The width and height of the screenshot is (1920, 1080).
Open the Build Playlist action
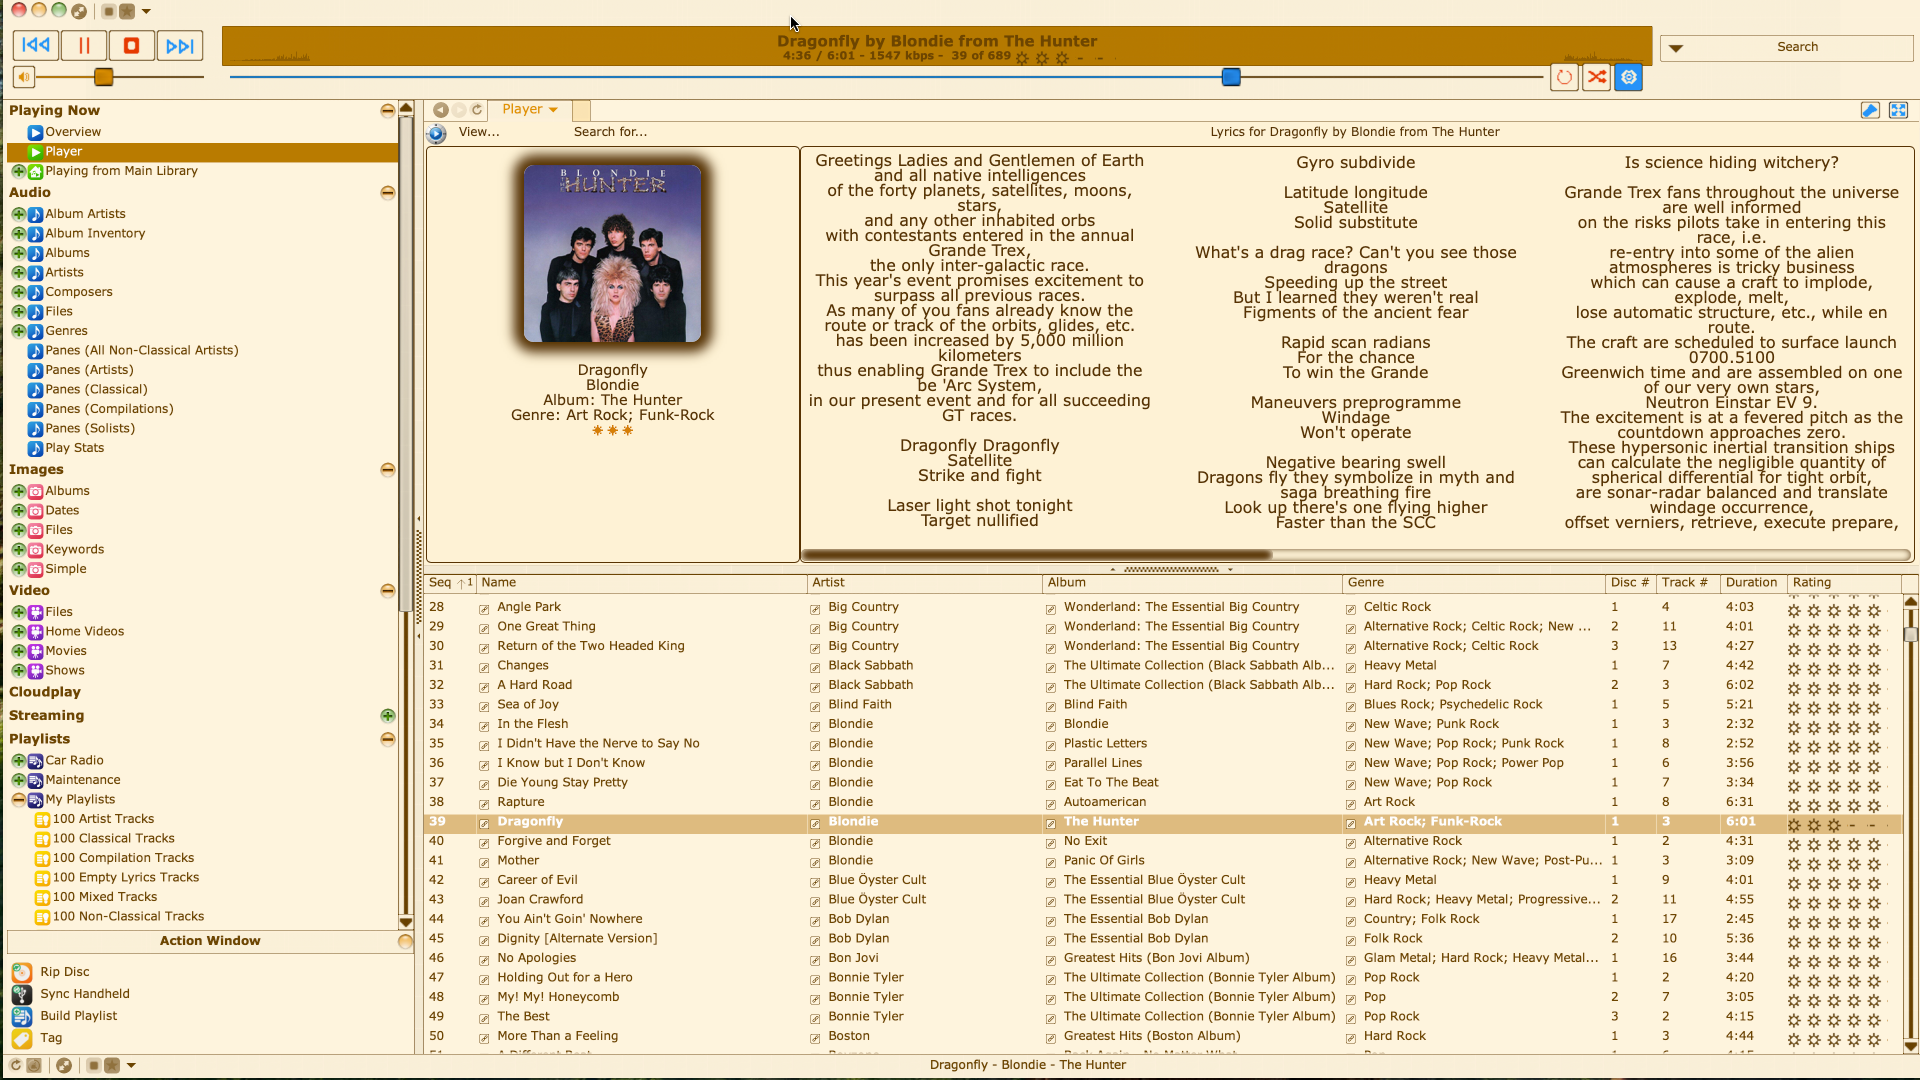point(78,1016)
